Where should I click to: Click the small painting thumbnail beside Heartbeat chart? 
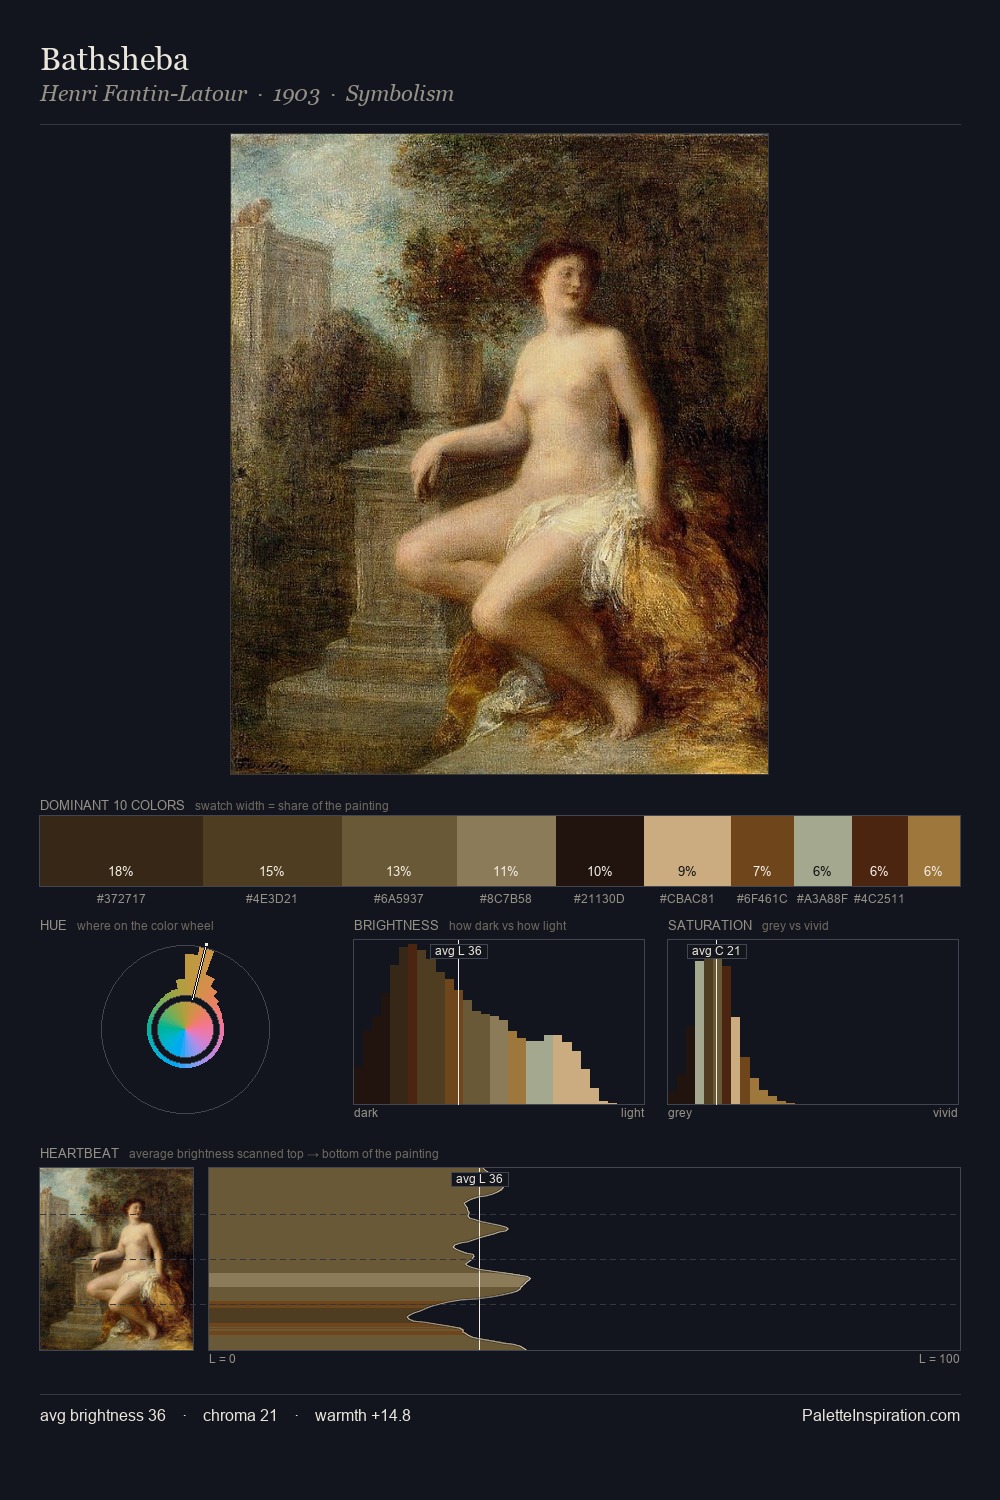[x=116, y=1259]
